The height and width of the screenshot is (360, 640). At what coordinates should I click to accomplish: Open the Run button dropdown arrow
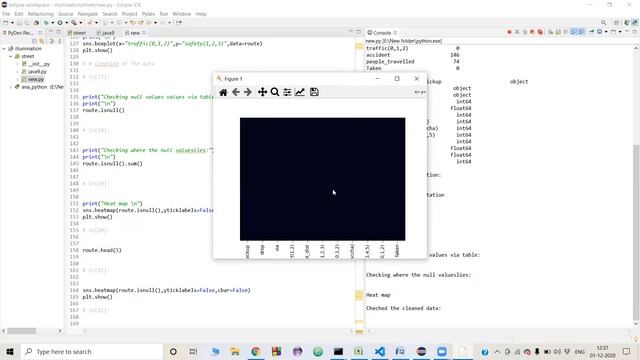(x=67, y=23)
